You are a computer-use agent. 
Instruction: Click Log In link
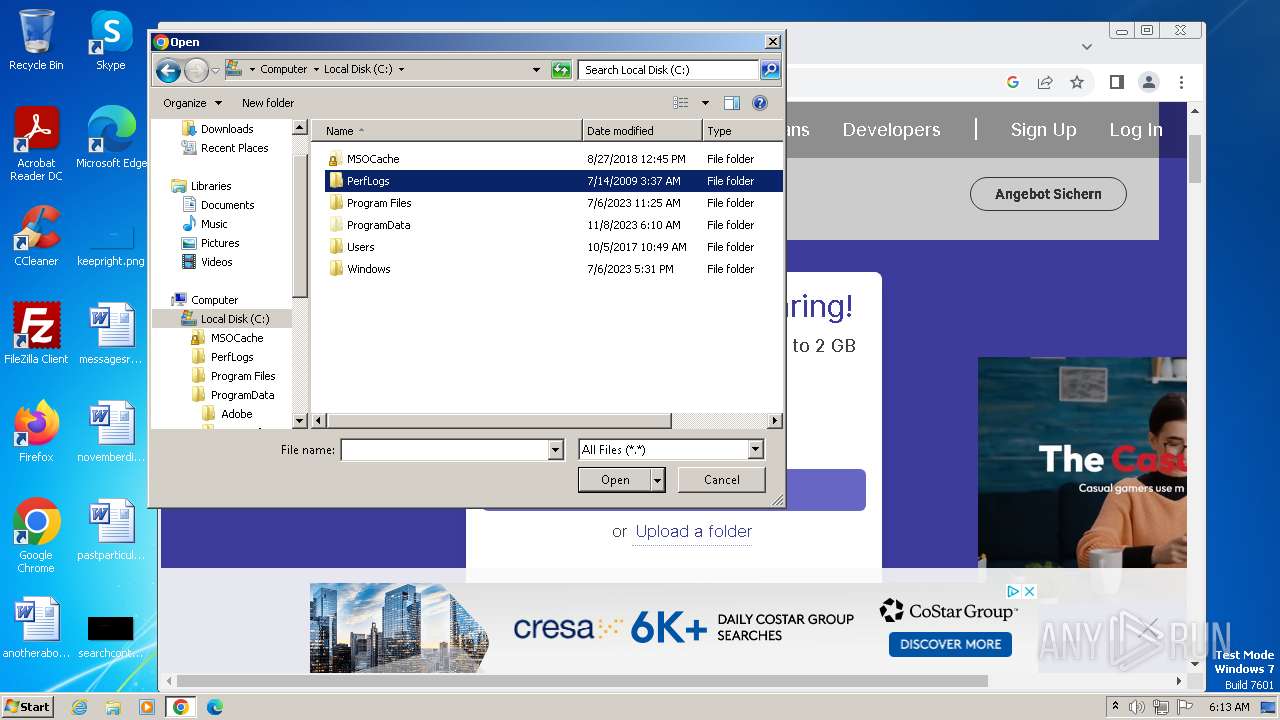(x=1136, y=130)
